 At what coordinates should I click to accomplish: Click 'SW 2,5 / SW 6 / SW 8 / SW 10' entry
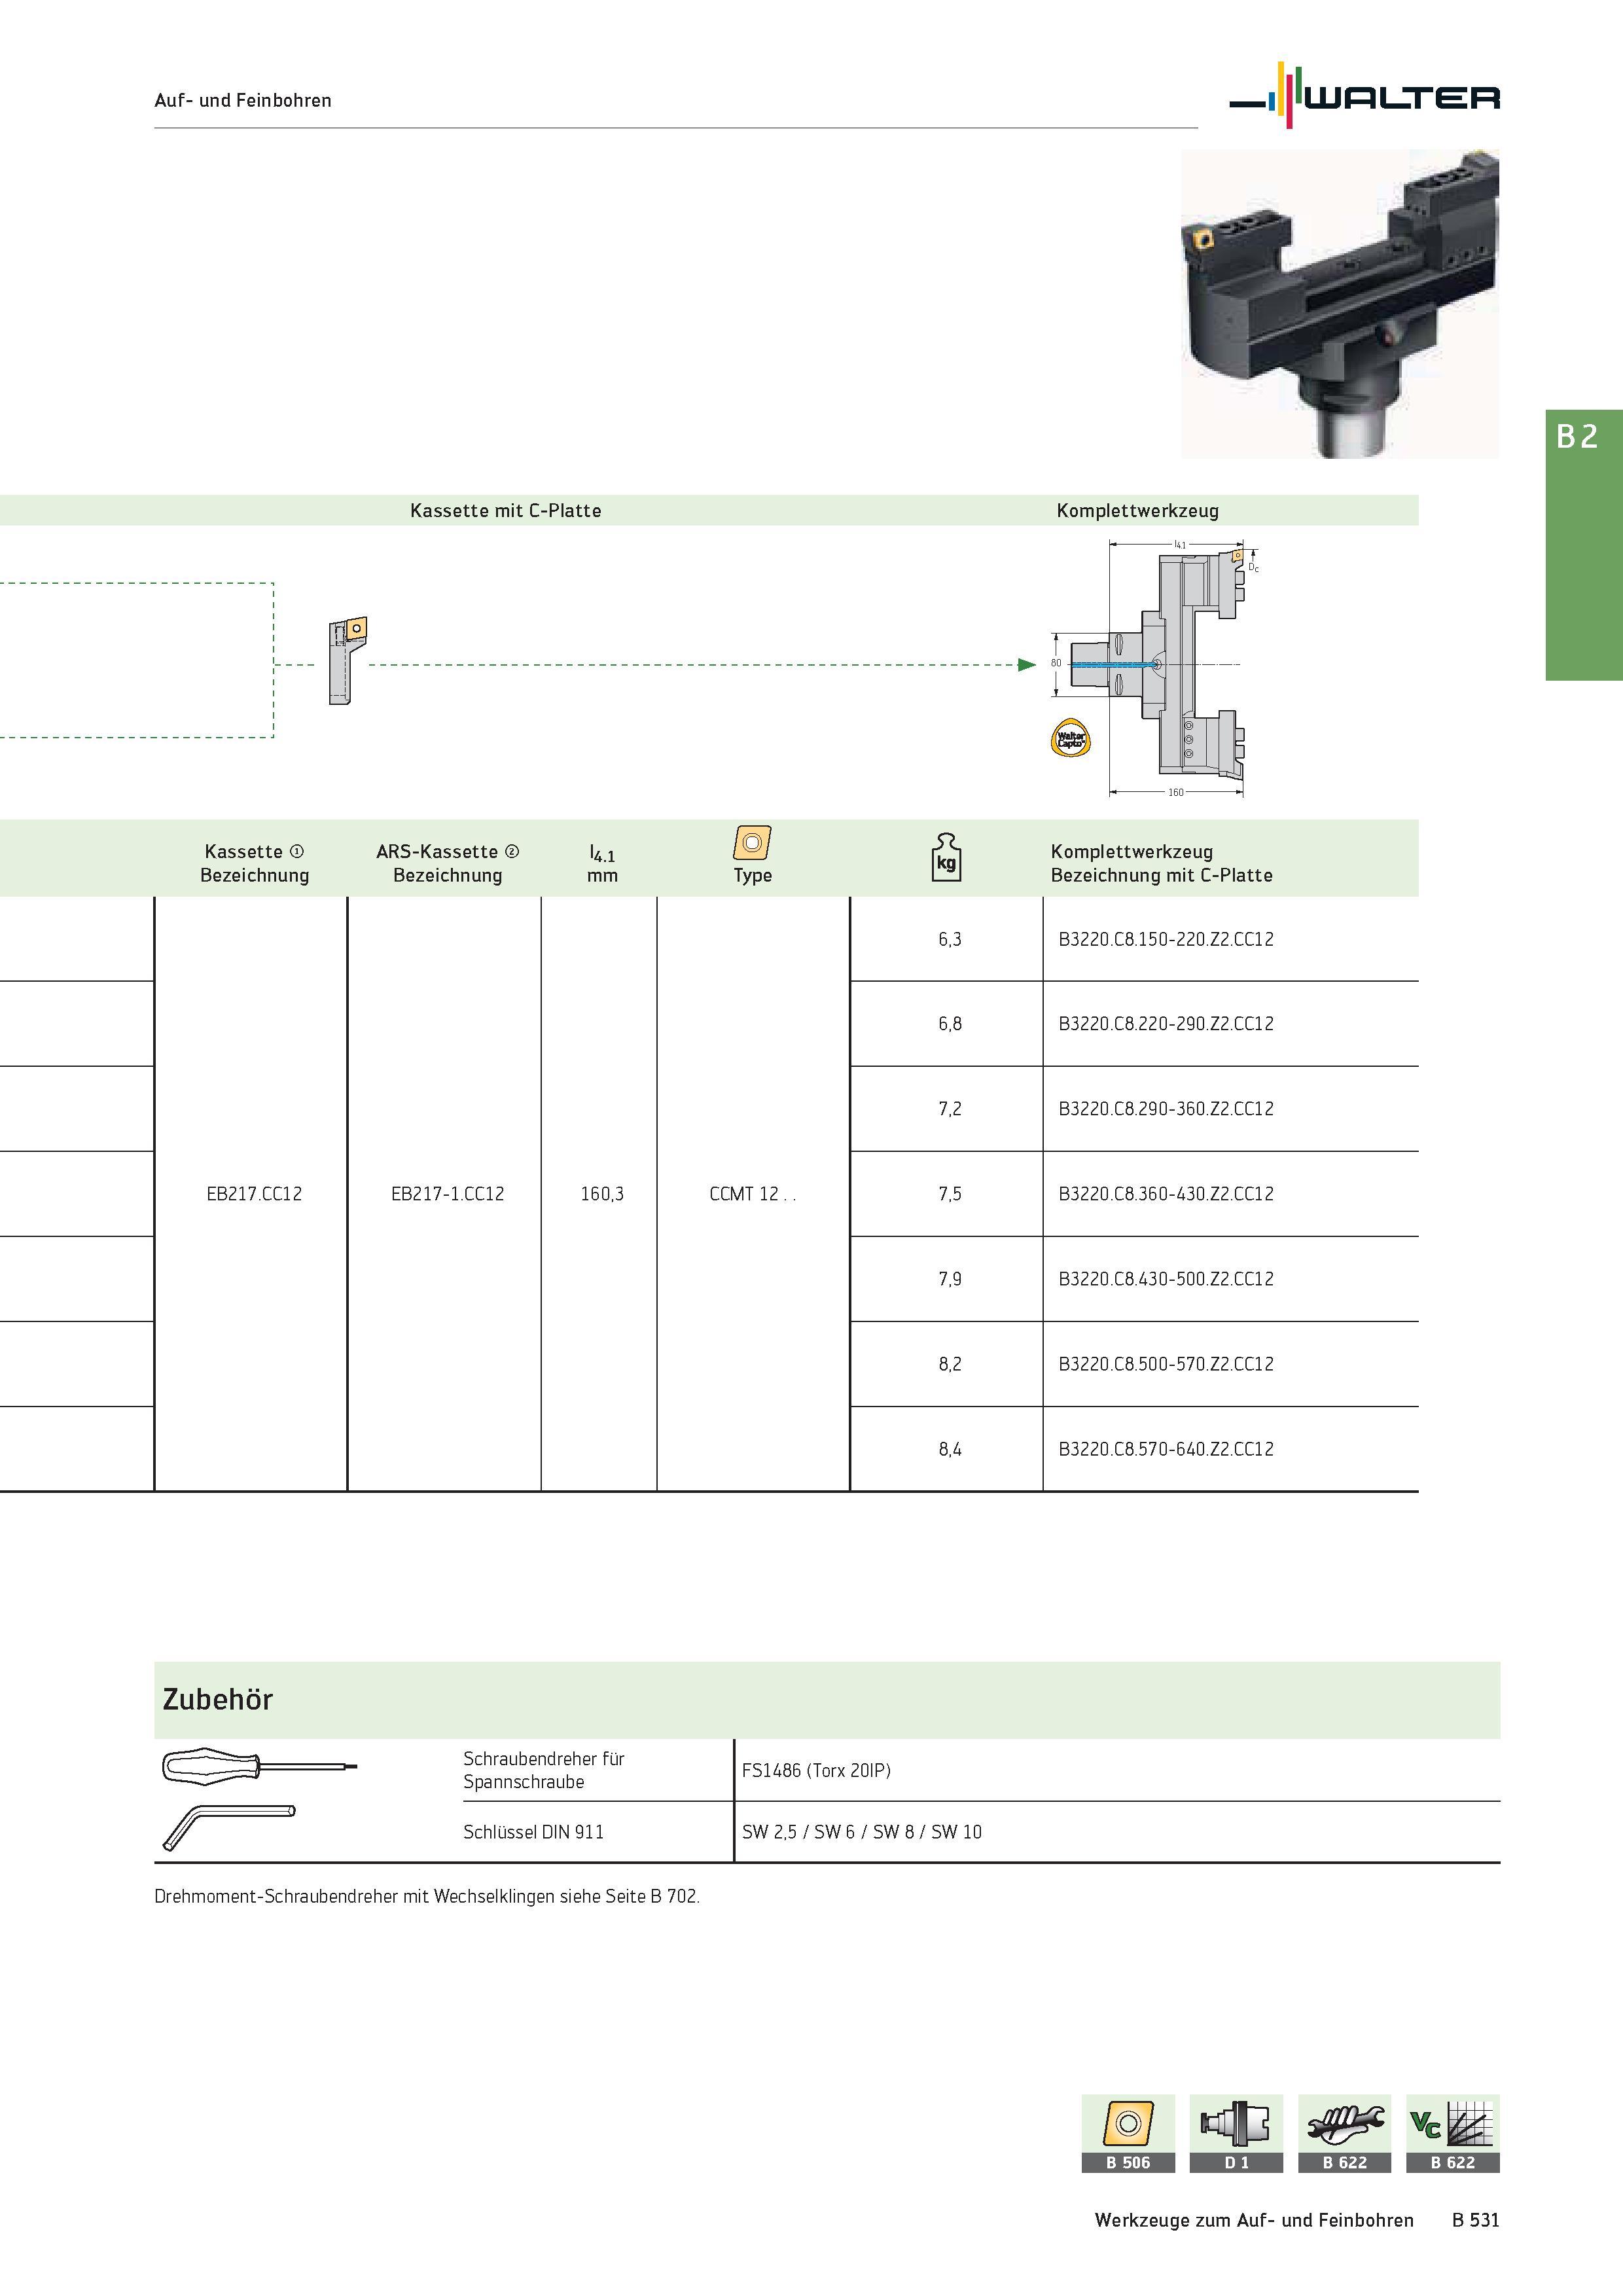(x=862, y=1832)
